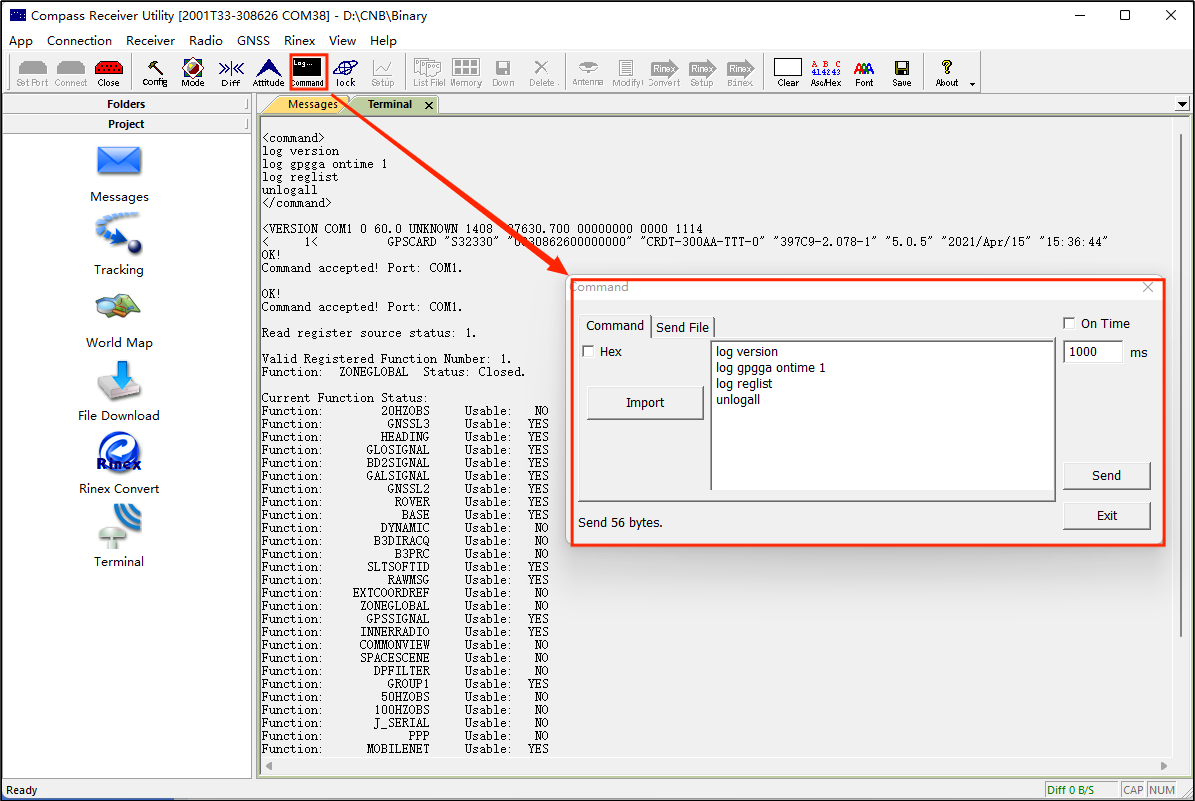Open the Config hammer tool
This screenshot has width=1195, height=801.
[x=155, y=73]
